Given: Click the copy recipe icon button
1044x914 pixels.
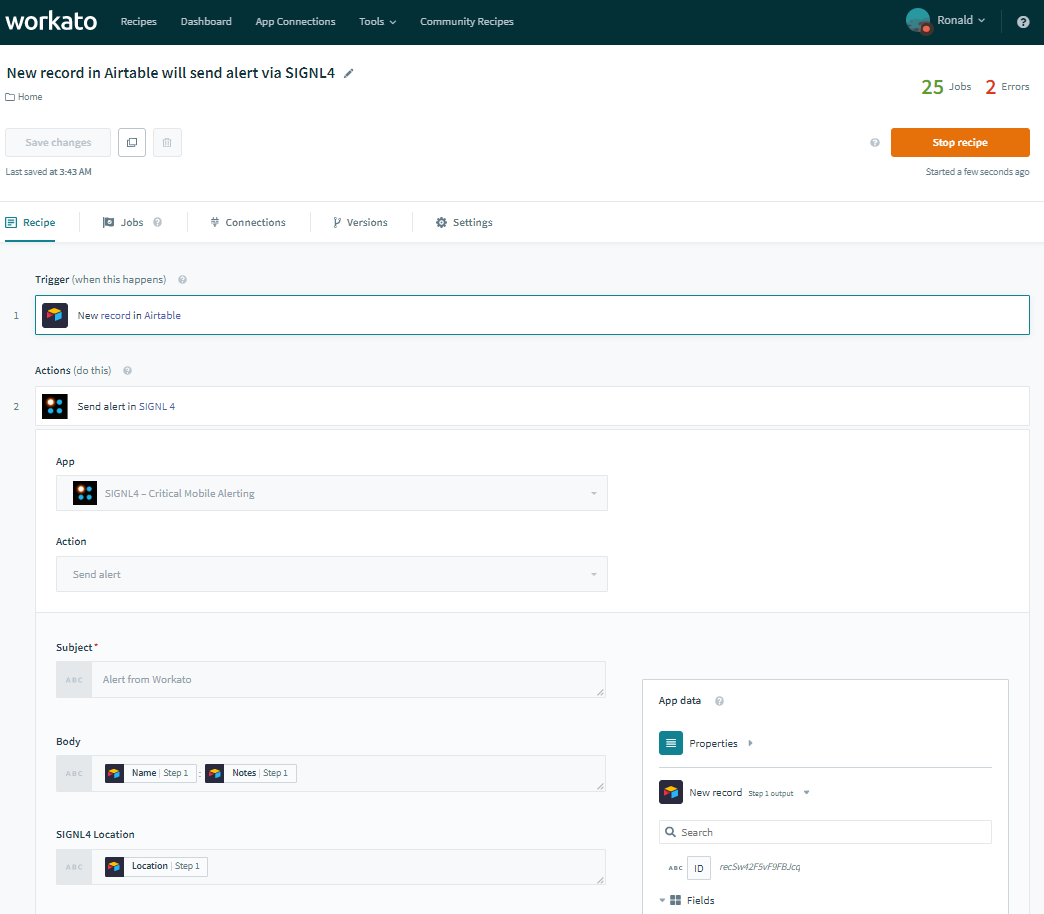Looking at the screenshot, I should 132,142.
